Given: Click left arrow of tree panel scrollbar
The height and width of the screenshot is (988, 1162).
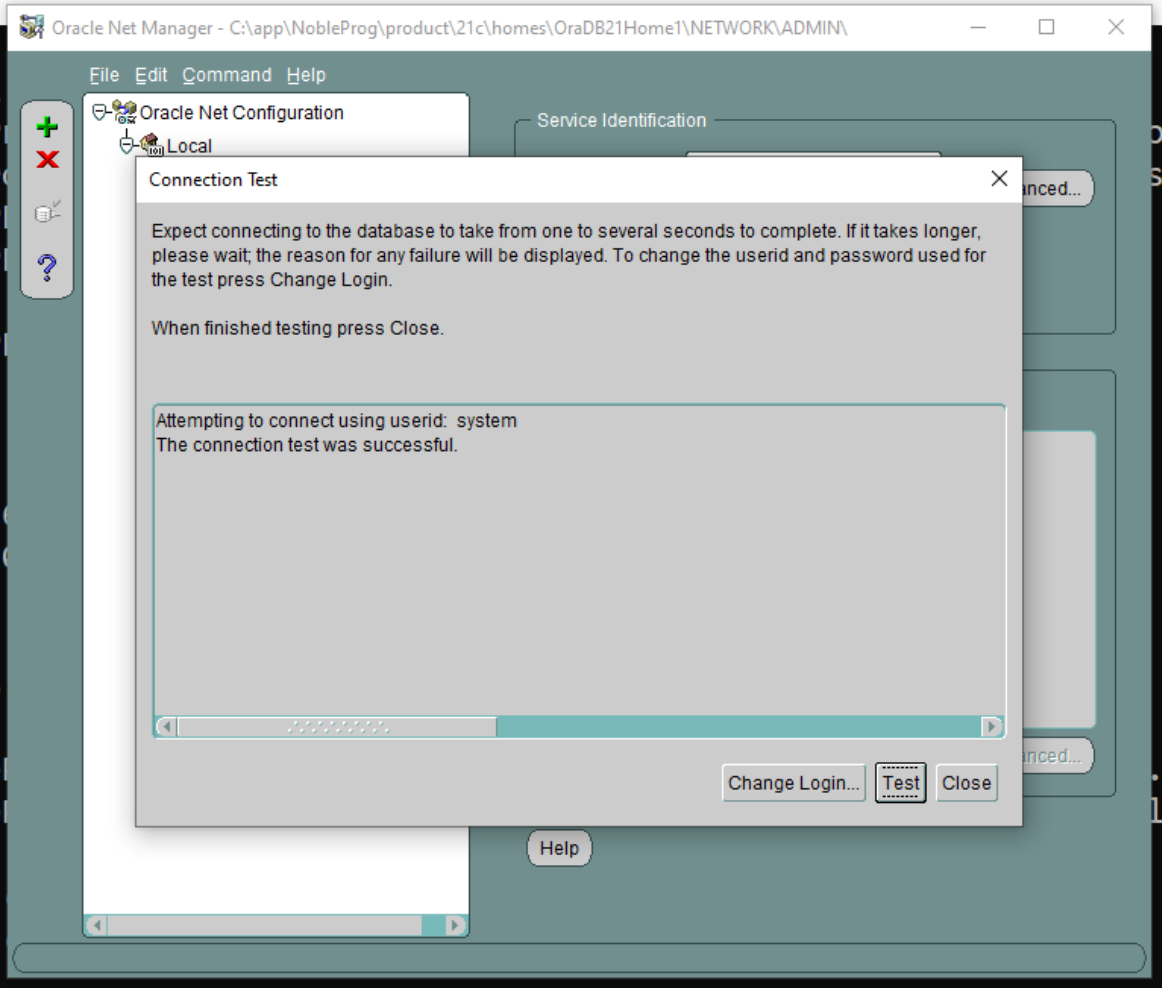Looking at the screenshot, I should [x=96, y=925].
